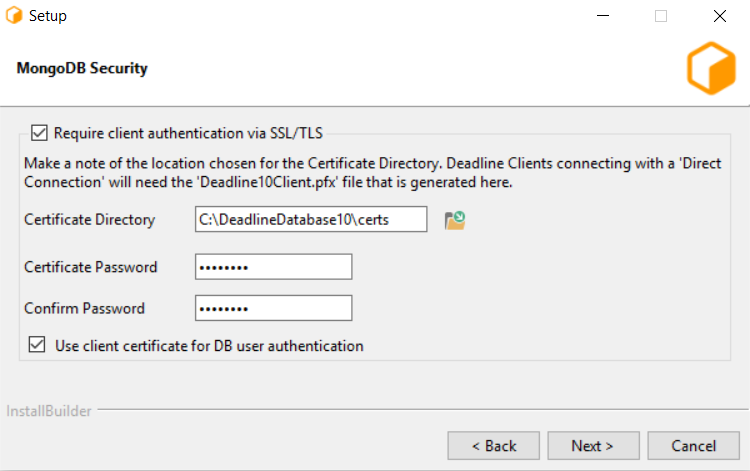Screen dimensions: 750x471
Task: Proceed by pressing the Next button
Action: [593, 446]
